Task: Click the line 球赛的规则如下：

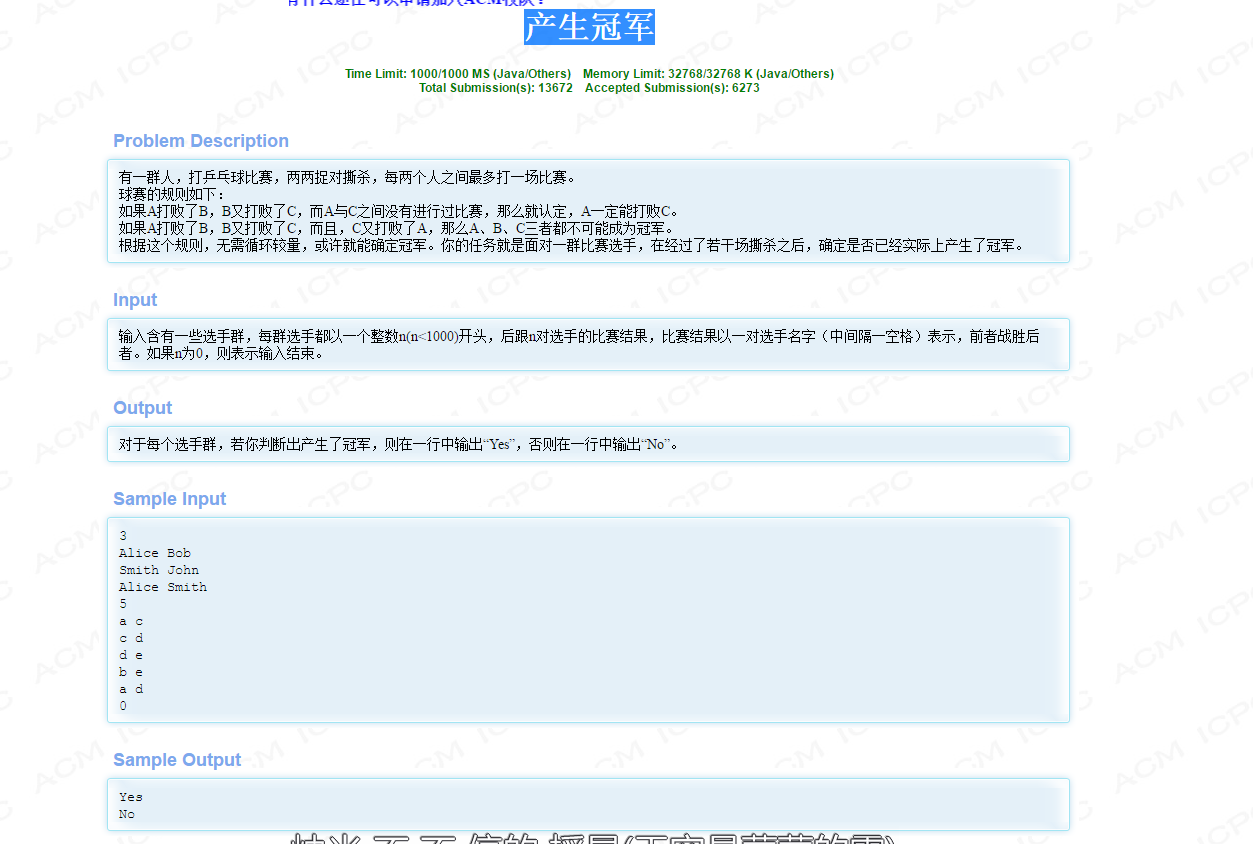Action: (173, 195)
